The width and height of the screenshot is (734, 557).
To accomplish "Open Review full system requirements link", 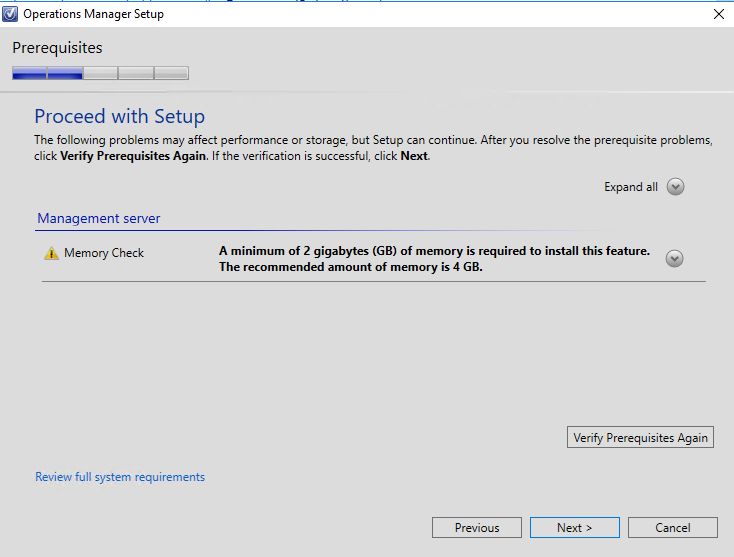I will point(120,477).
